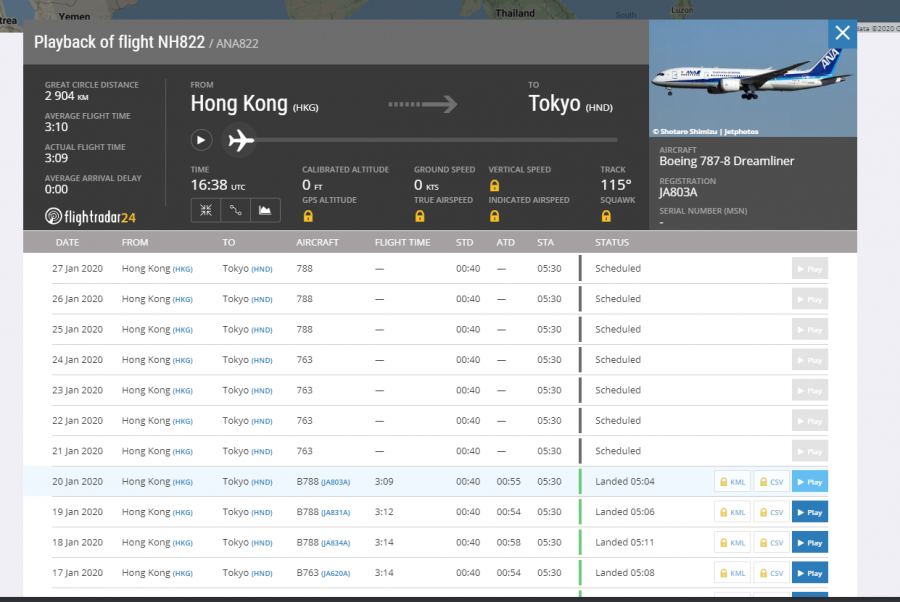Image resolution: width=900 pixels, height=602 pixels.
Task: Open the JA620A registration link
Action: tap(335, 574)
